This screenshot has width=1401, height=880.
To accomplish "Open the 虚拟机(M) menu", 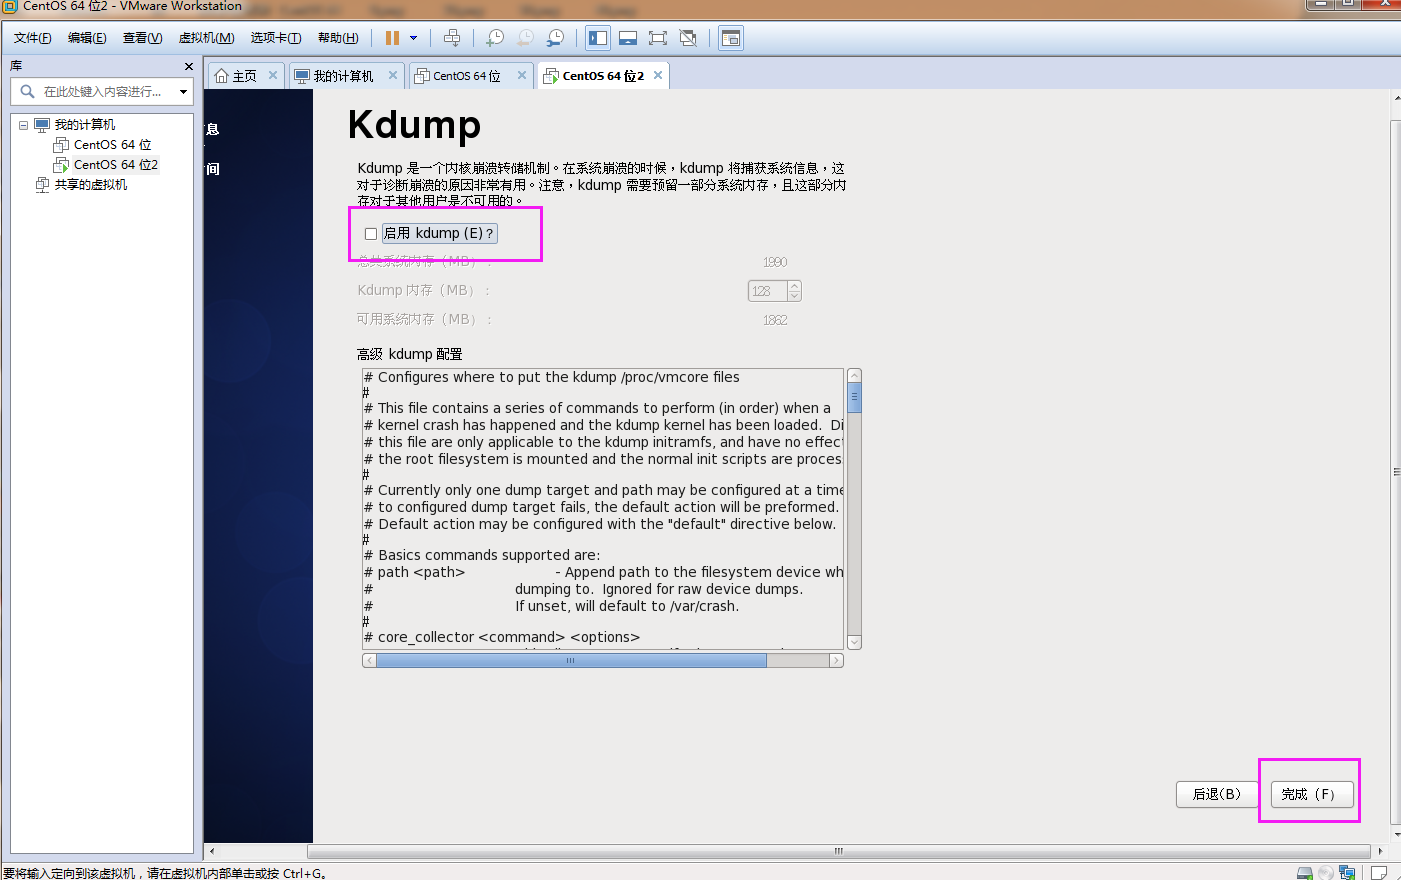I will pyautogui.click(x=206, y=38).
